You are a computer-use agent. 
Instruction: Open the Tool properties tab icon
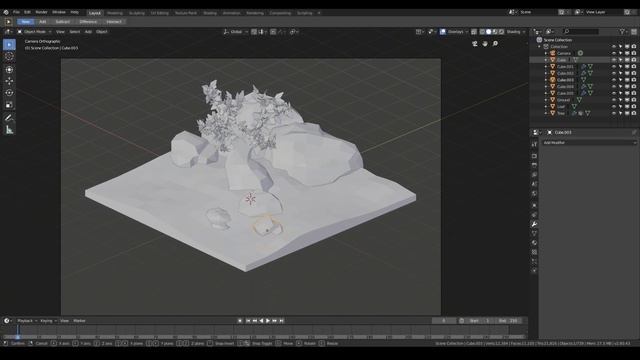(x=534, y=144)
